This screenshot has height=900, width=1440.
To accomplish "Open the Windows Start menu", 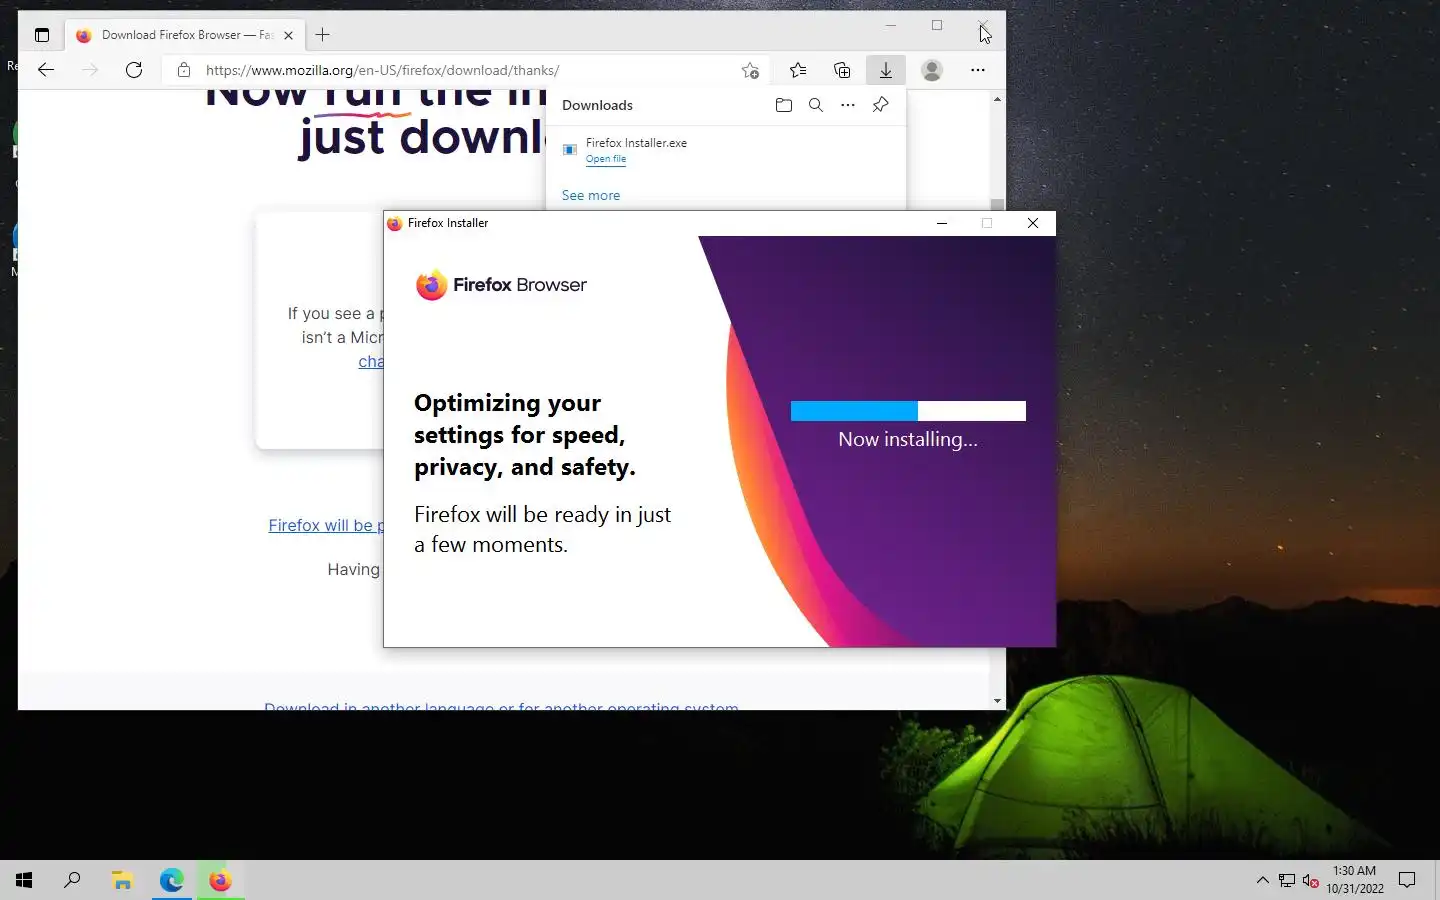I will [24, 880].
